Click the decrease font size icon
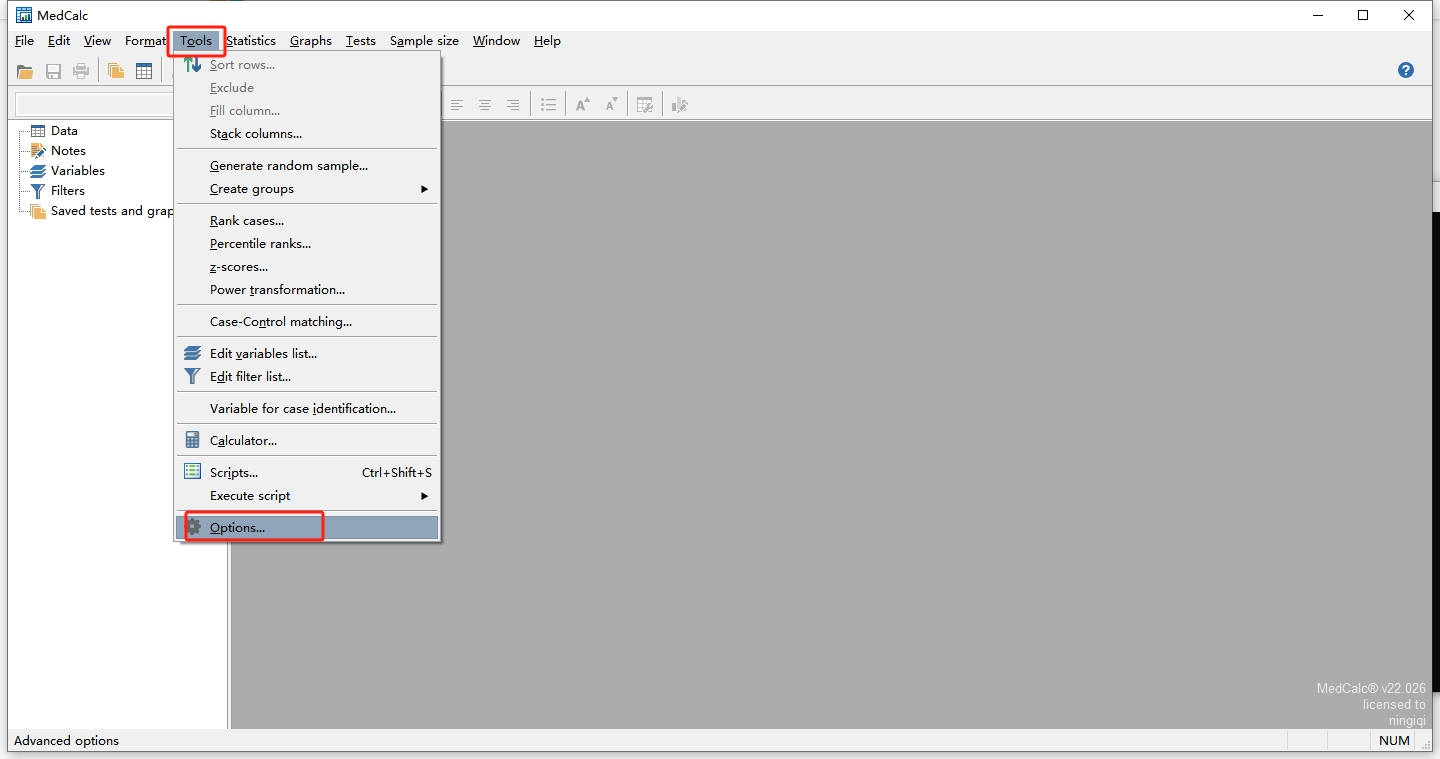The image size is (1440, 759). coord(611,105)
